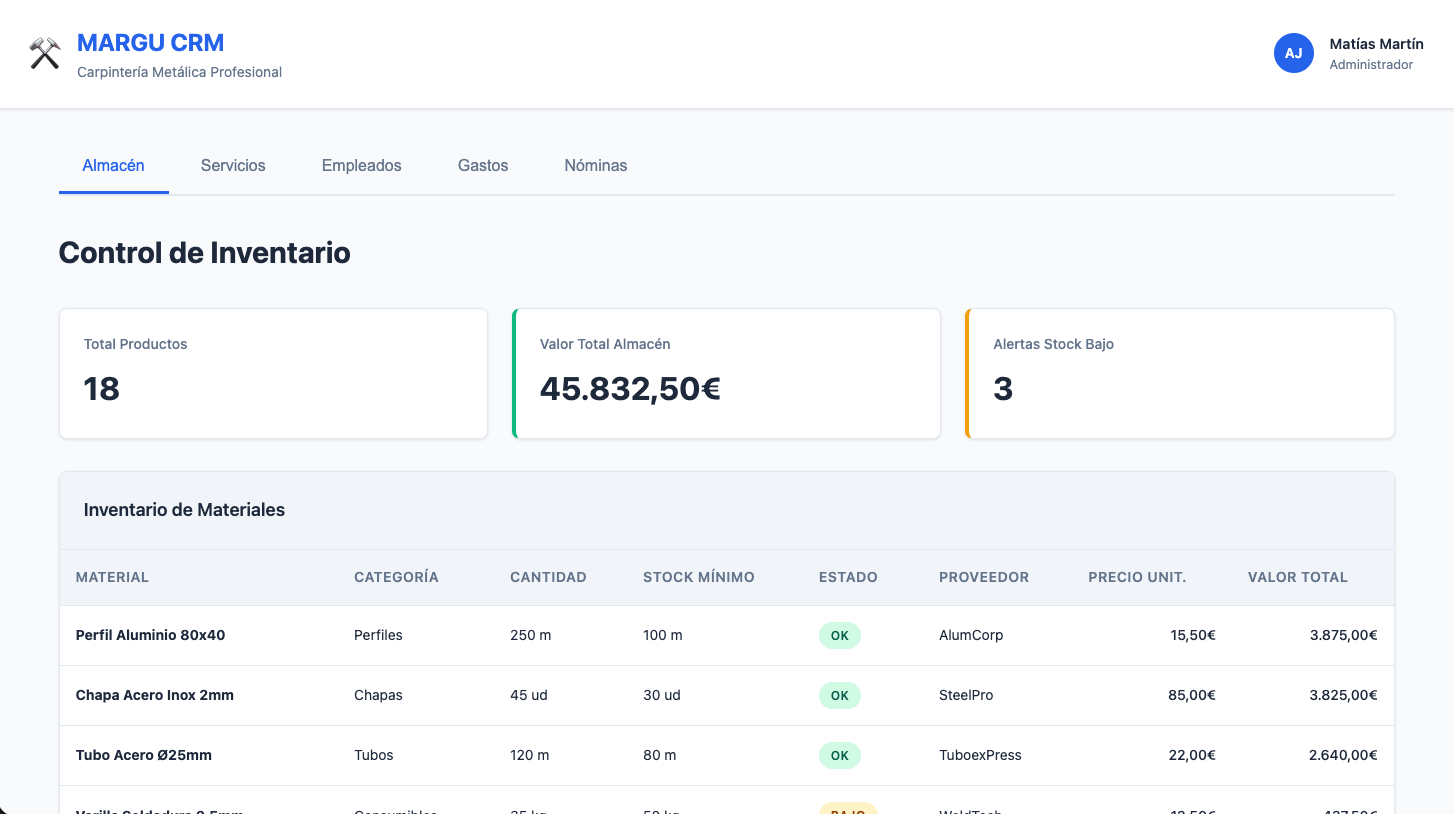This screenshot has width=1454, height=814.
Task: Open MARGU CRM home link
Action: 150,42
